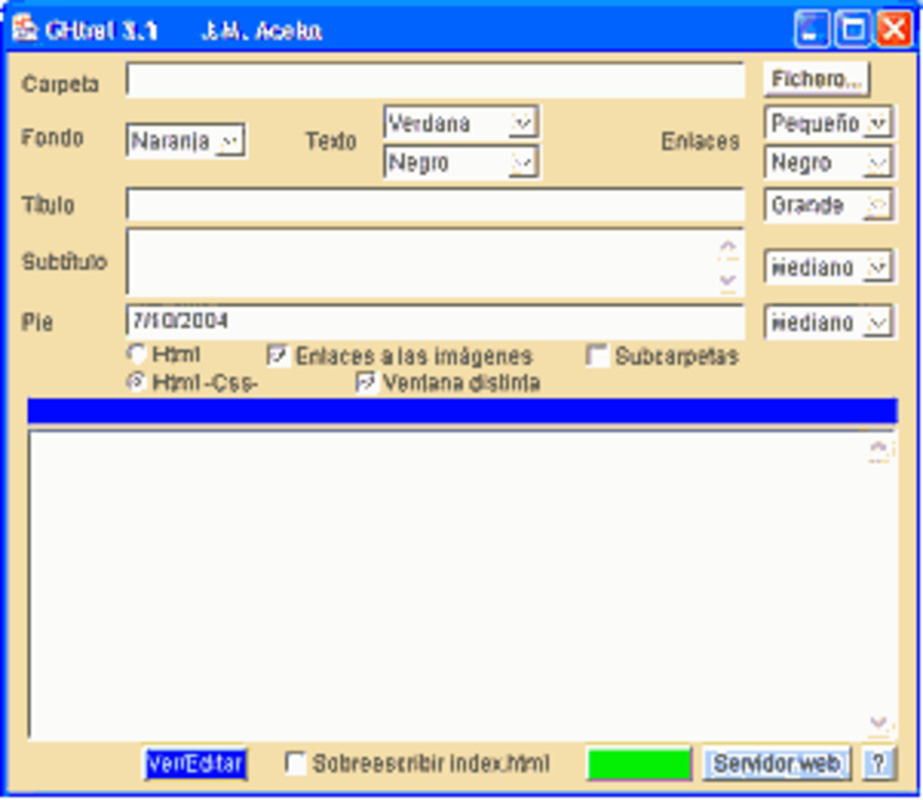923x800 pixels.
Task: Click inside the Carpeta folder path field
Action: 435,80
